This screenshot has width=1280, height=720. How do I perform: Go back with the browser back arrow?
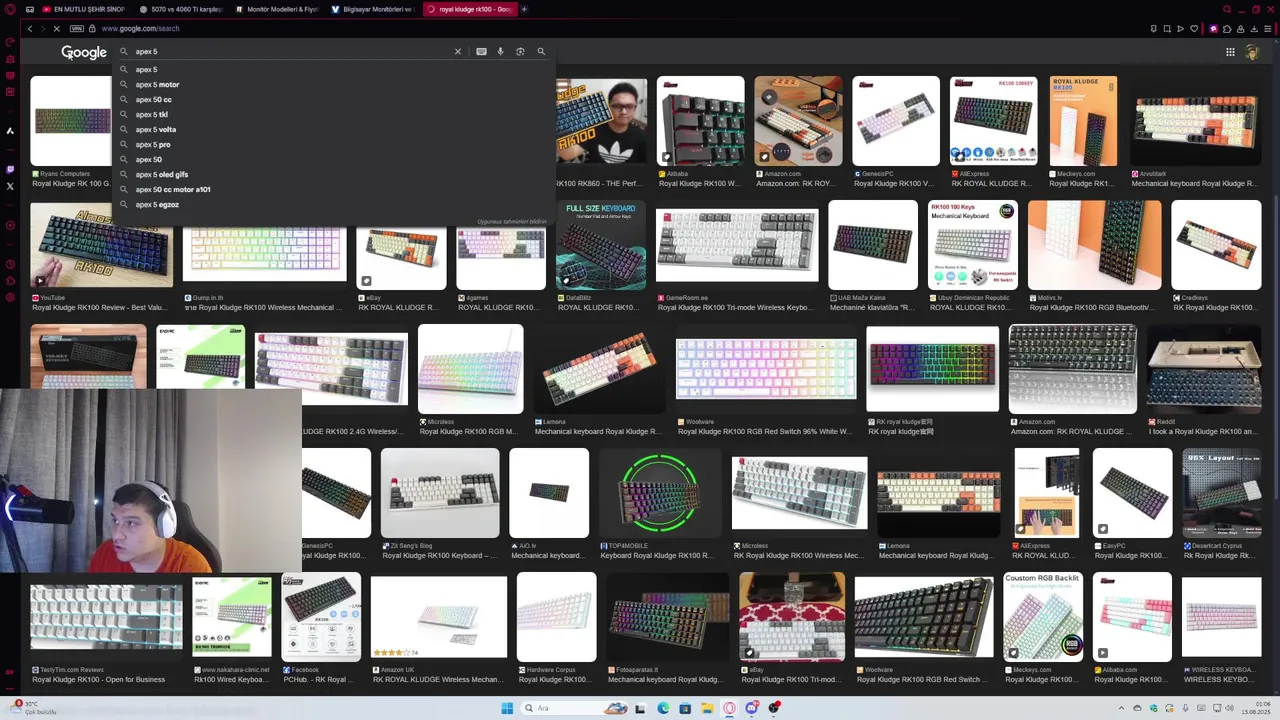[x=30, y=29]
